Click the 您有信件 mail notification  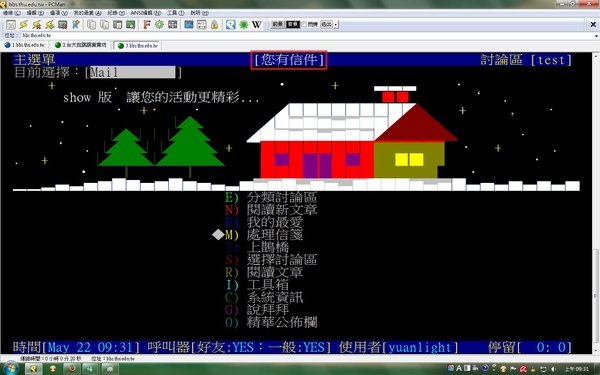pyautogui.click(x=289, y=60)
